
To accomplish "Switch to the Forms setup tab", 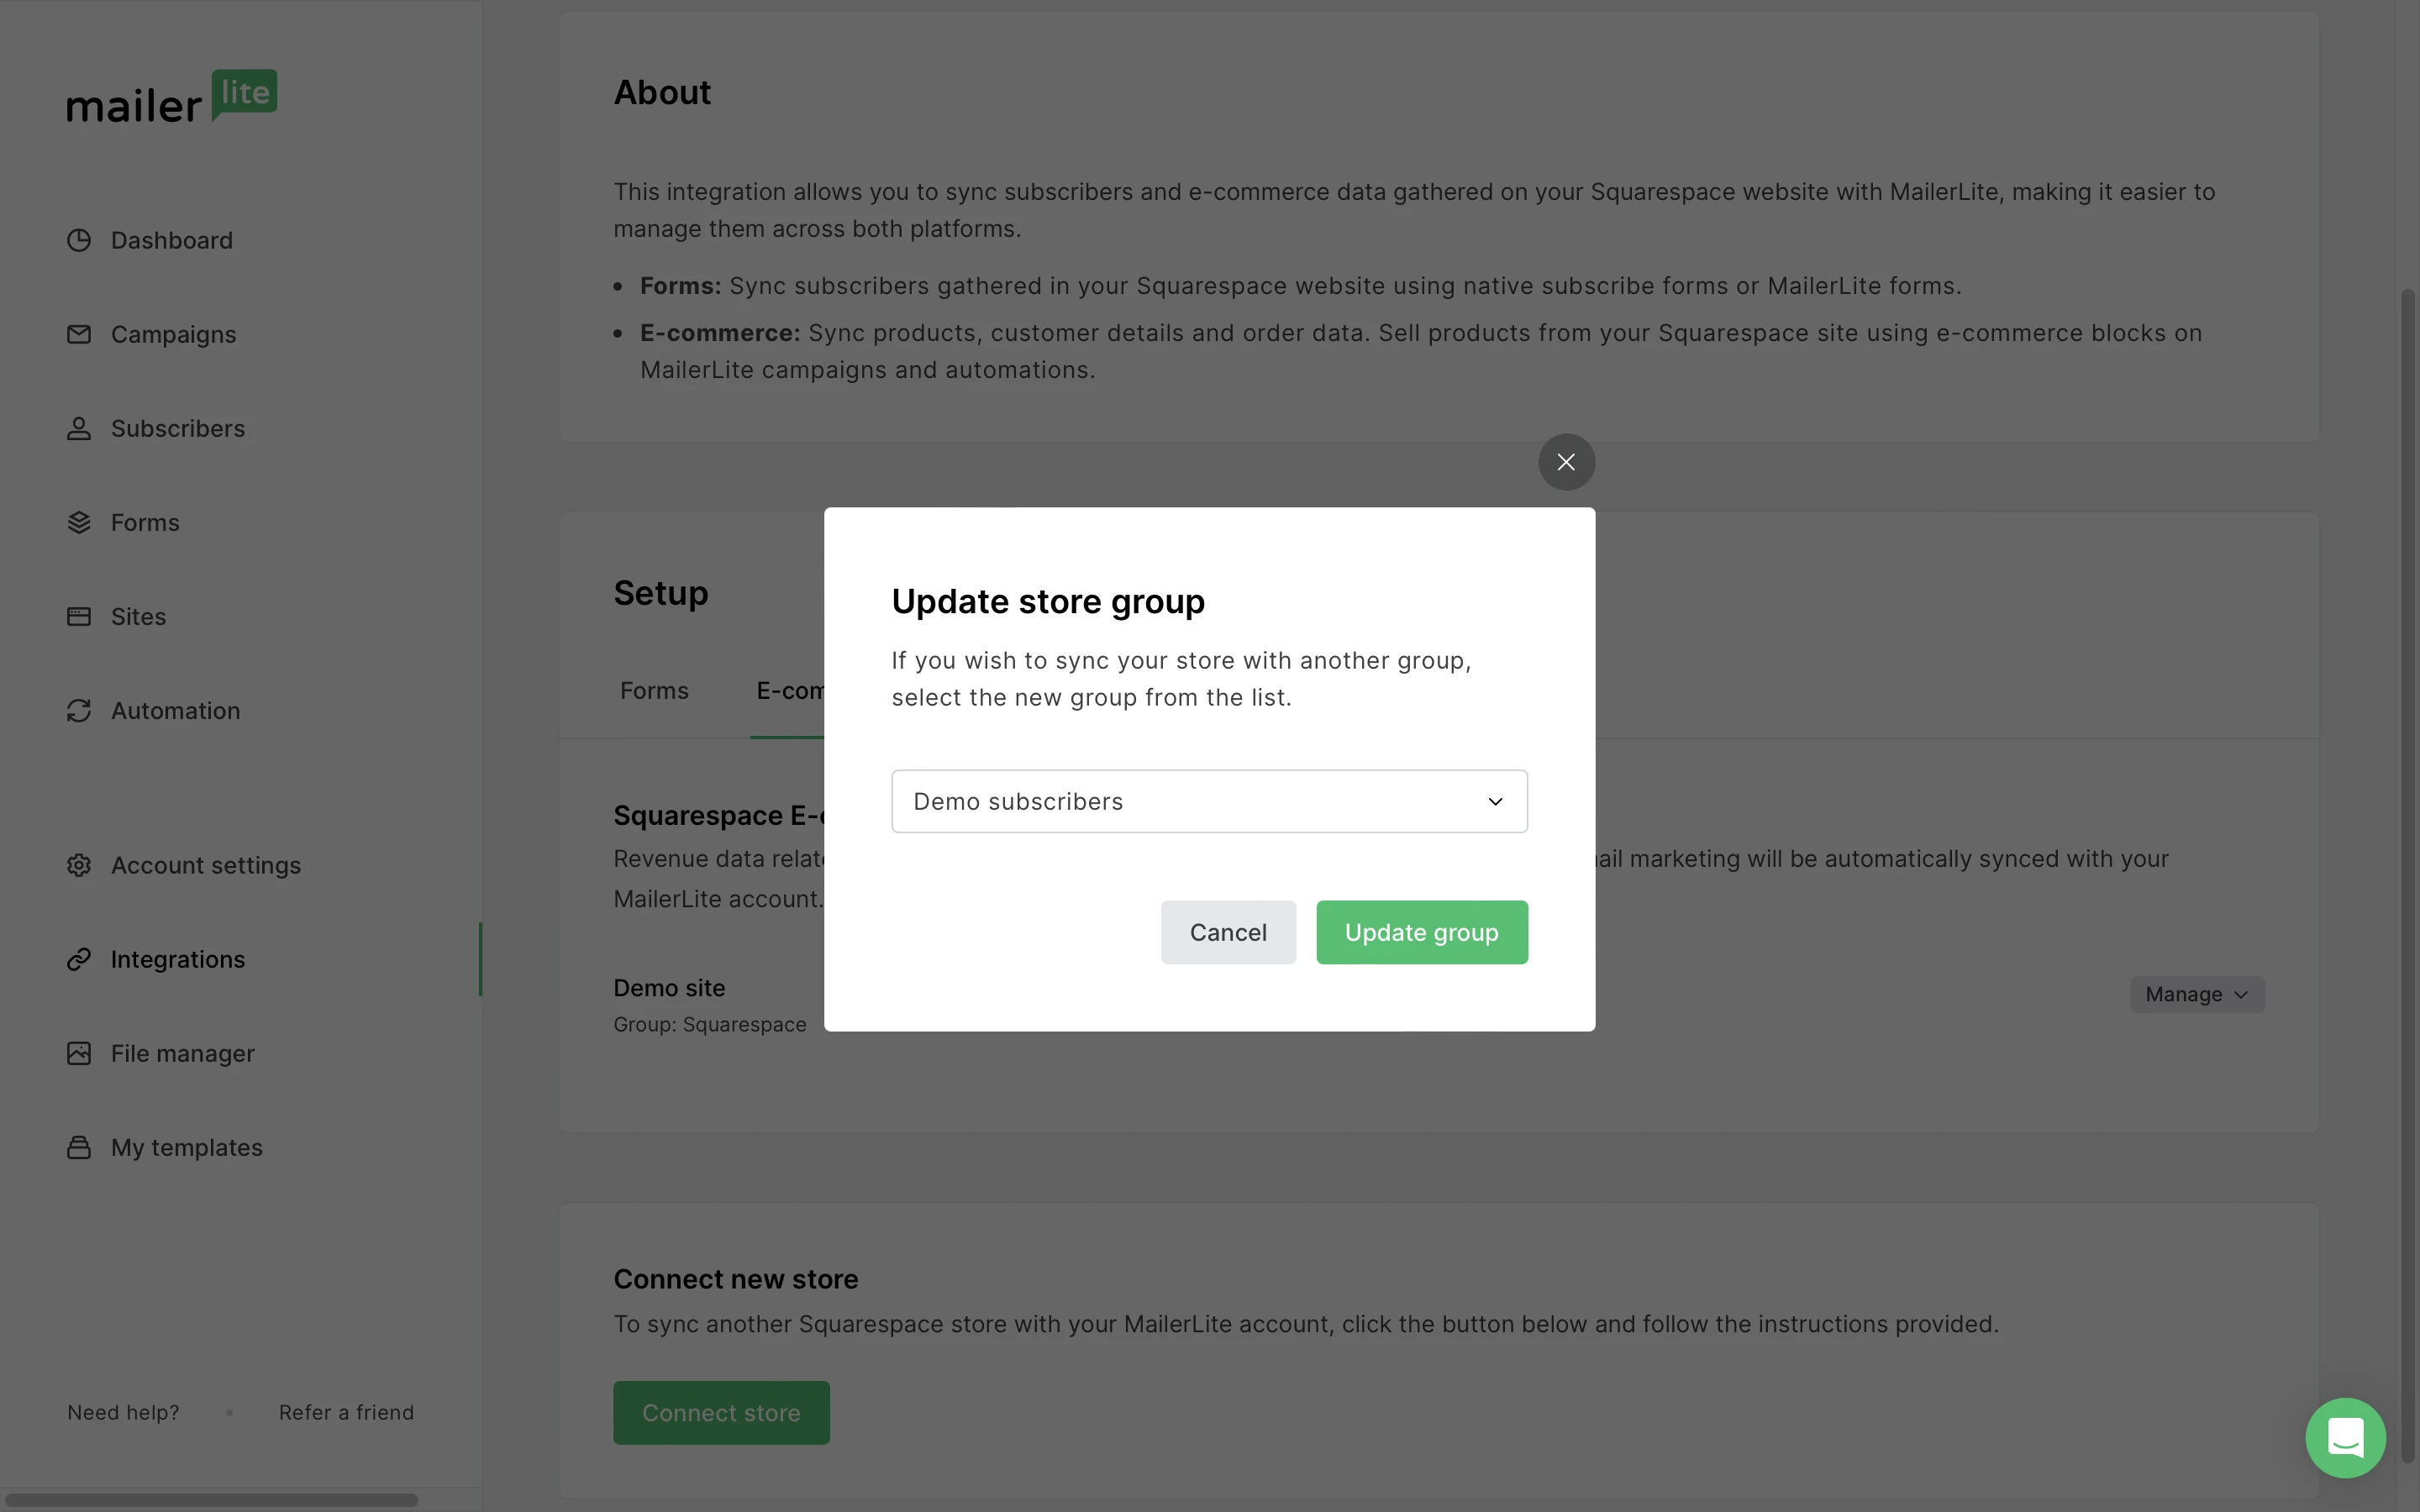I will point(654,691).
